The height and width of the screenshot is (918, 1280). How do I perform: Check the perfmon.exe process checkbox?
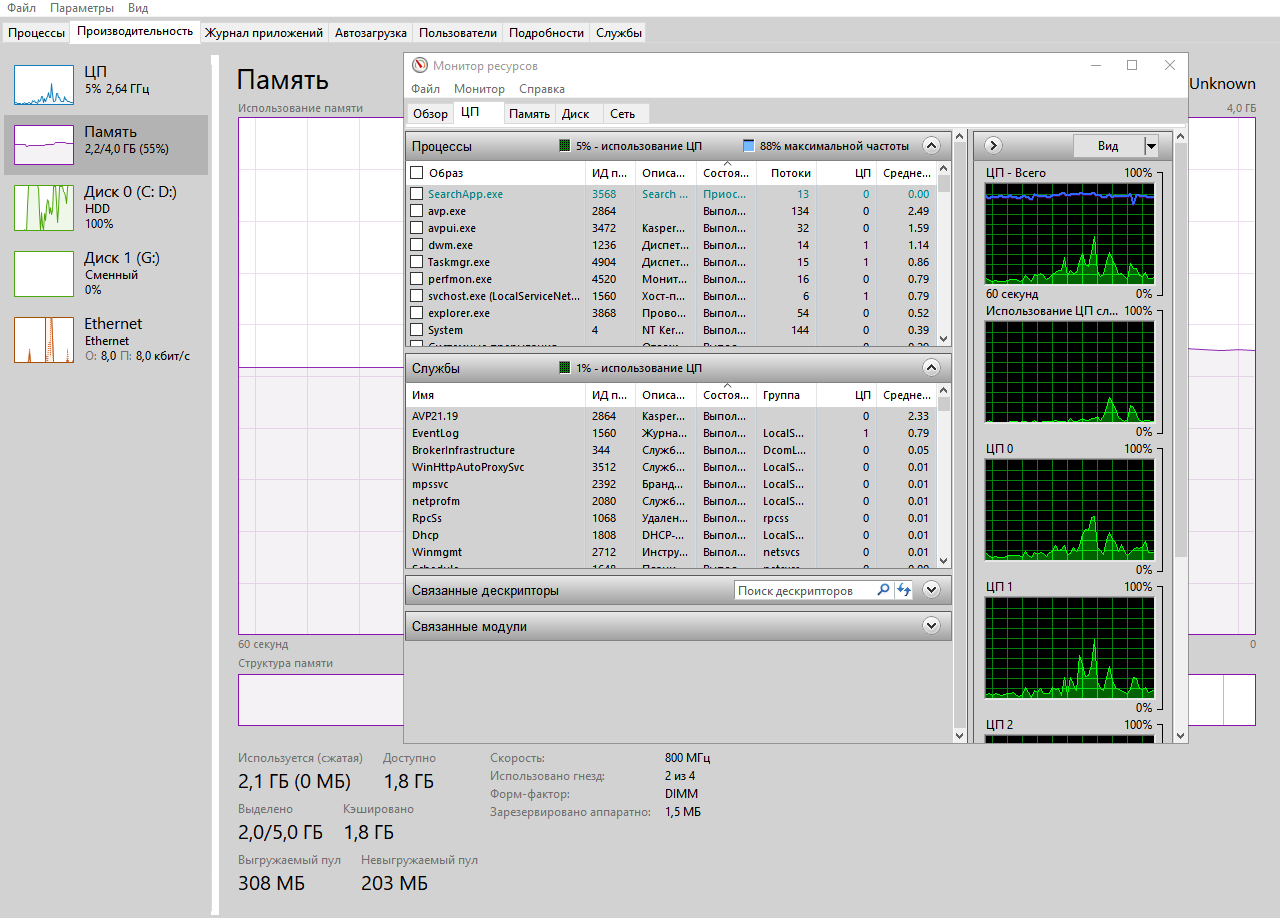click(x=417, y=279)
